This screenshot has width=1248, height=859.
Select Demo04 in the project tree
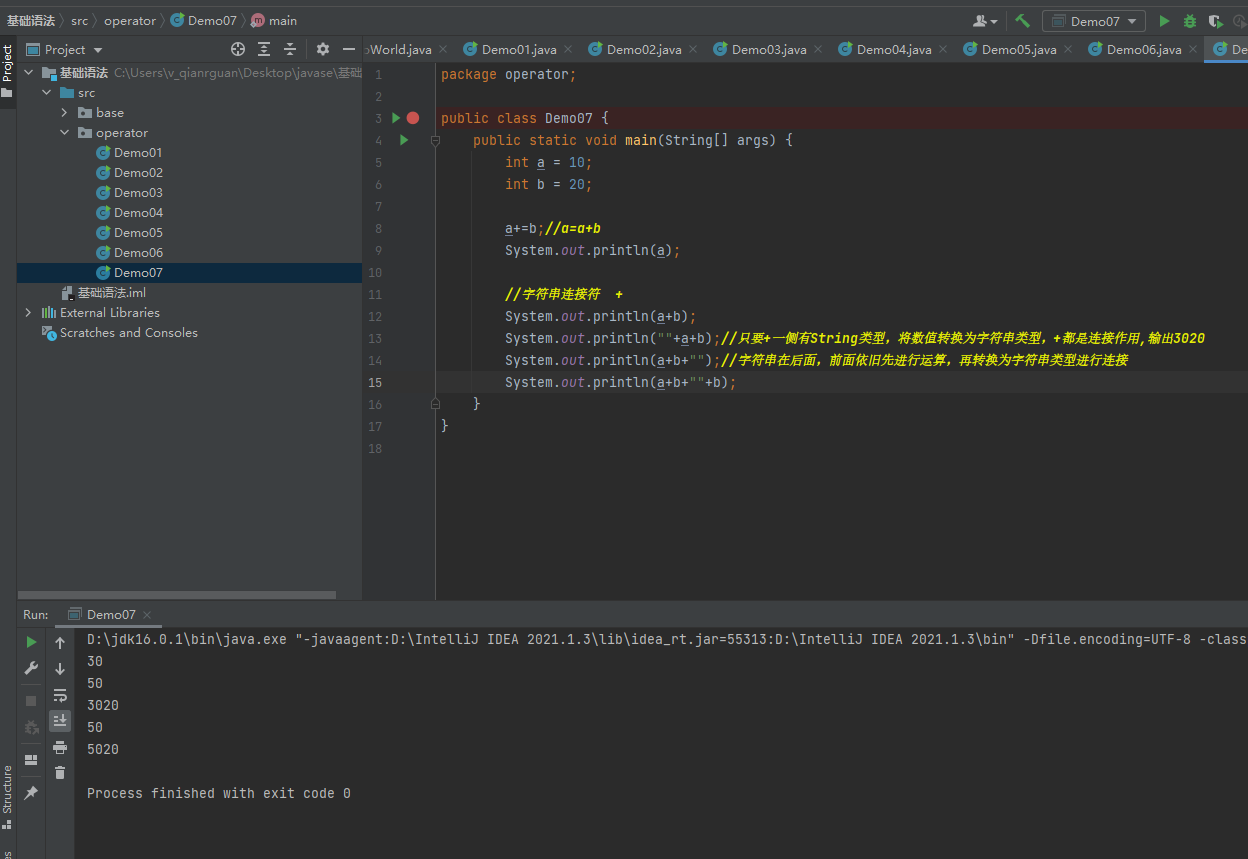pyautogui.click(x=138, y=213)
